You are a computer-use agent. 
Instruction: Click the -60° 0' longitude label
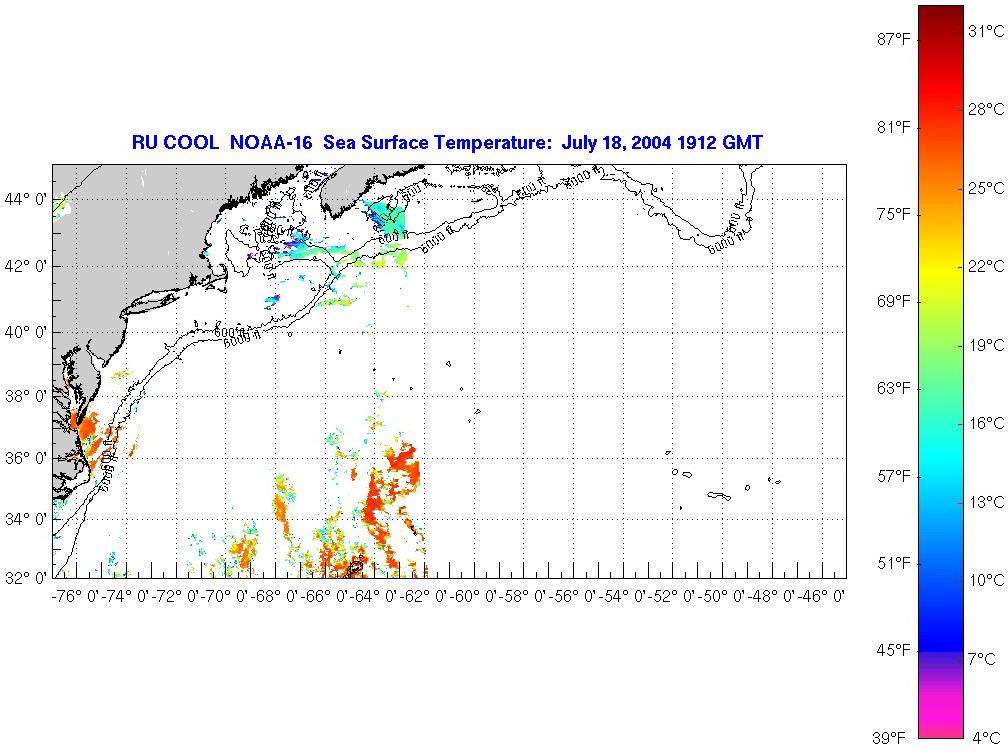472,597
